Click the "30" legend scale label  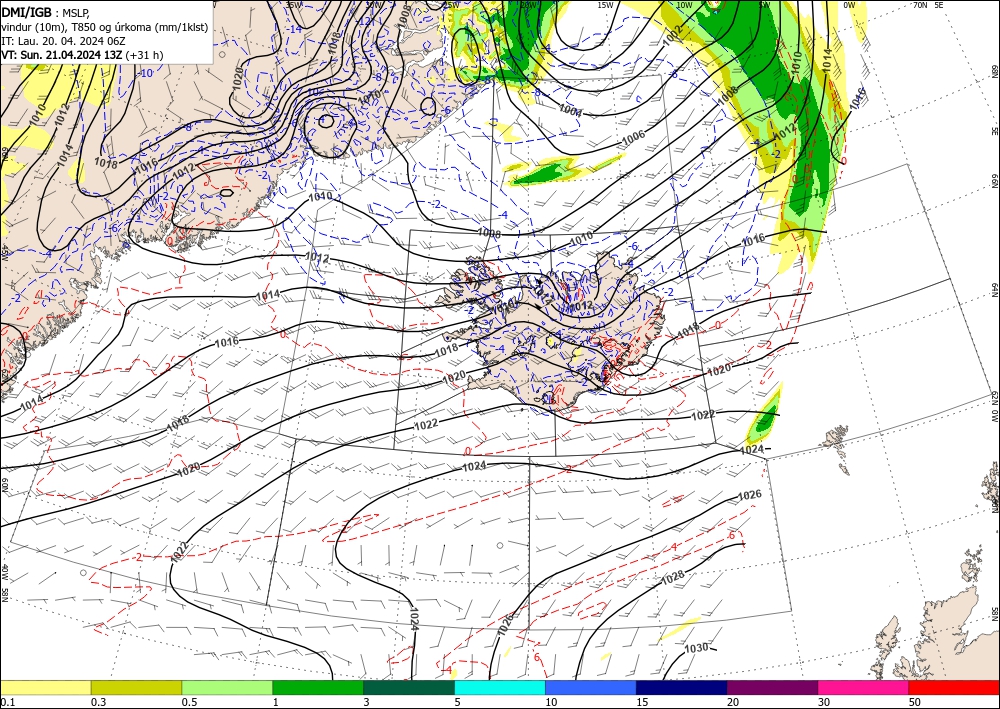[824, 702]
